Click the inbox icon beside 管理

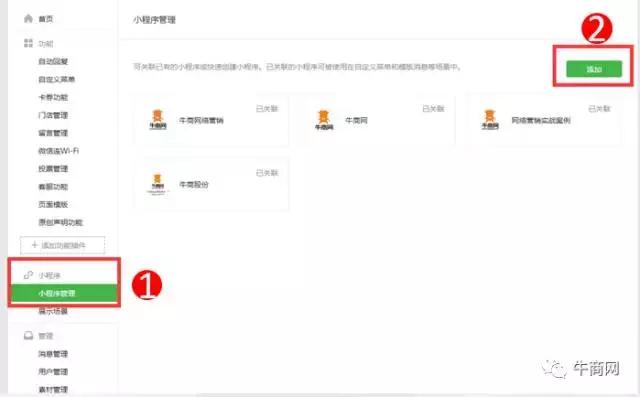click(x=28, y=336)
